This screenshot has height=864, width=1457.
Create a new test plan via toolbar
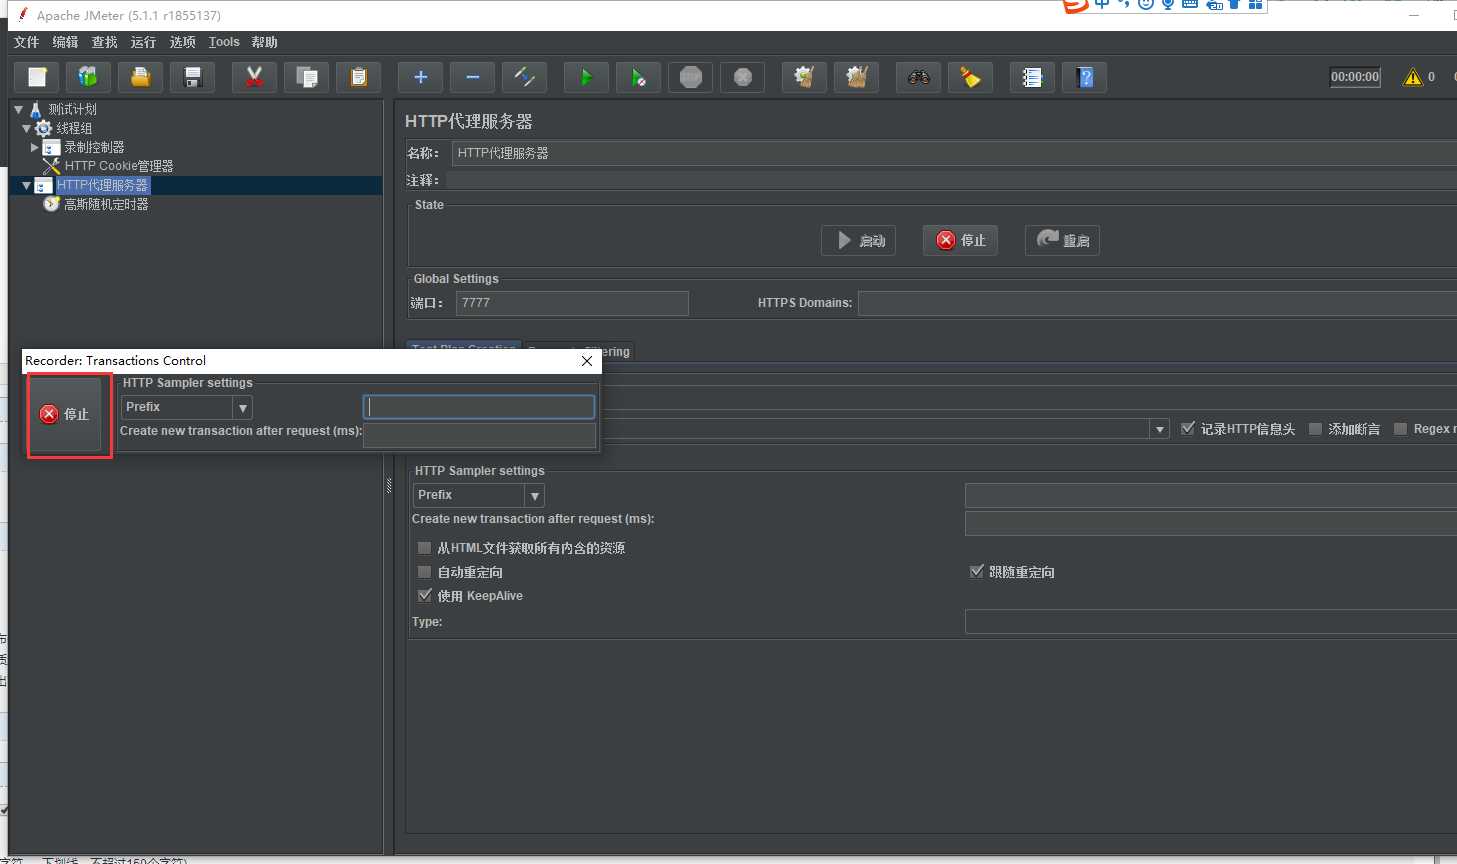[37, 77]
